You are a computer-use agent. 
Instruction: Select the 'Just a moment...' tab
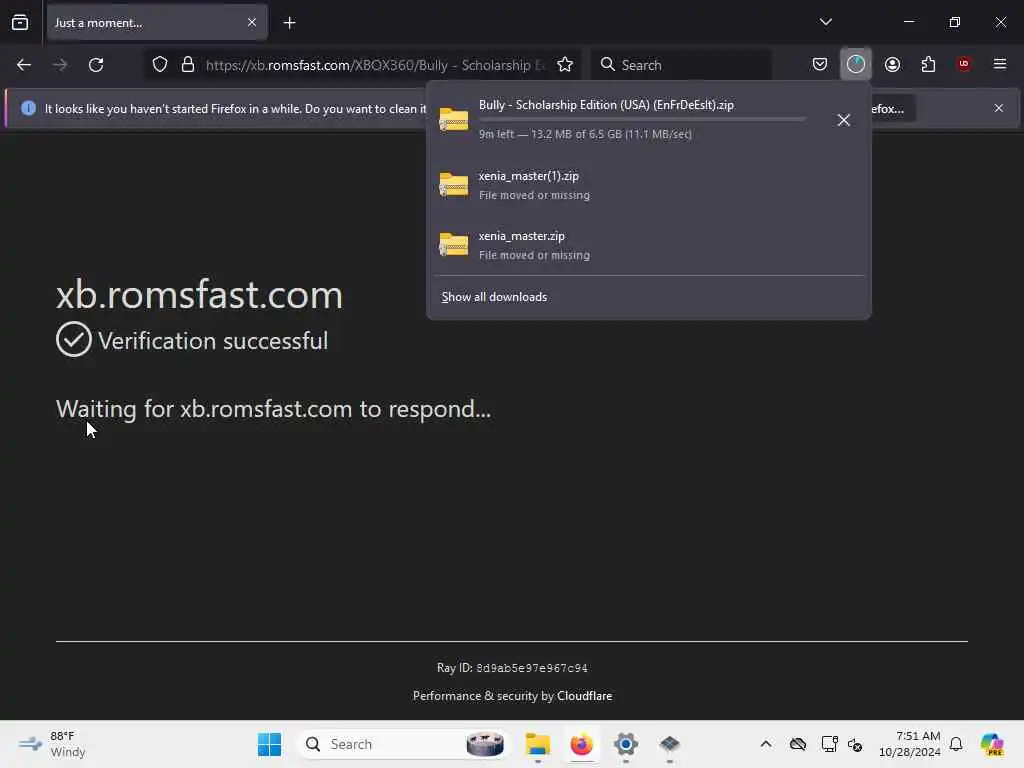157,22
